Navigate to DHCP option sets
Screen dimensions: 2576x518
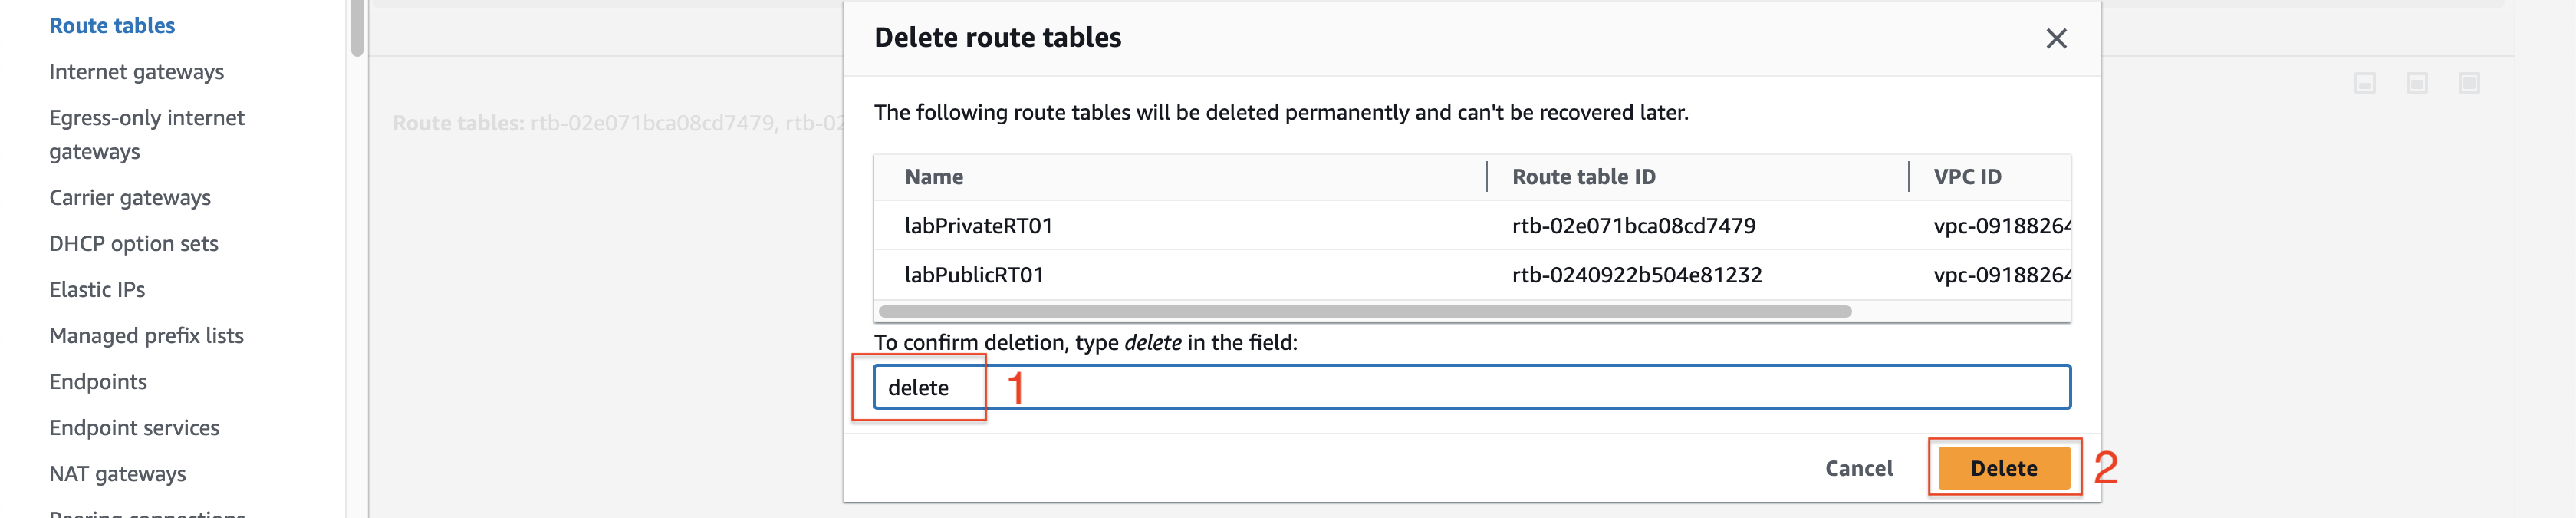click(x=134, y=244)
